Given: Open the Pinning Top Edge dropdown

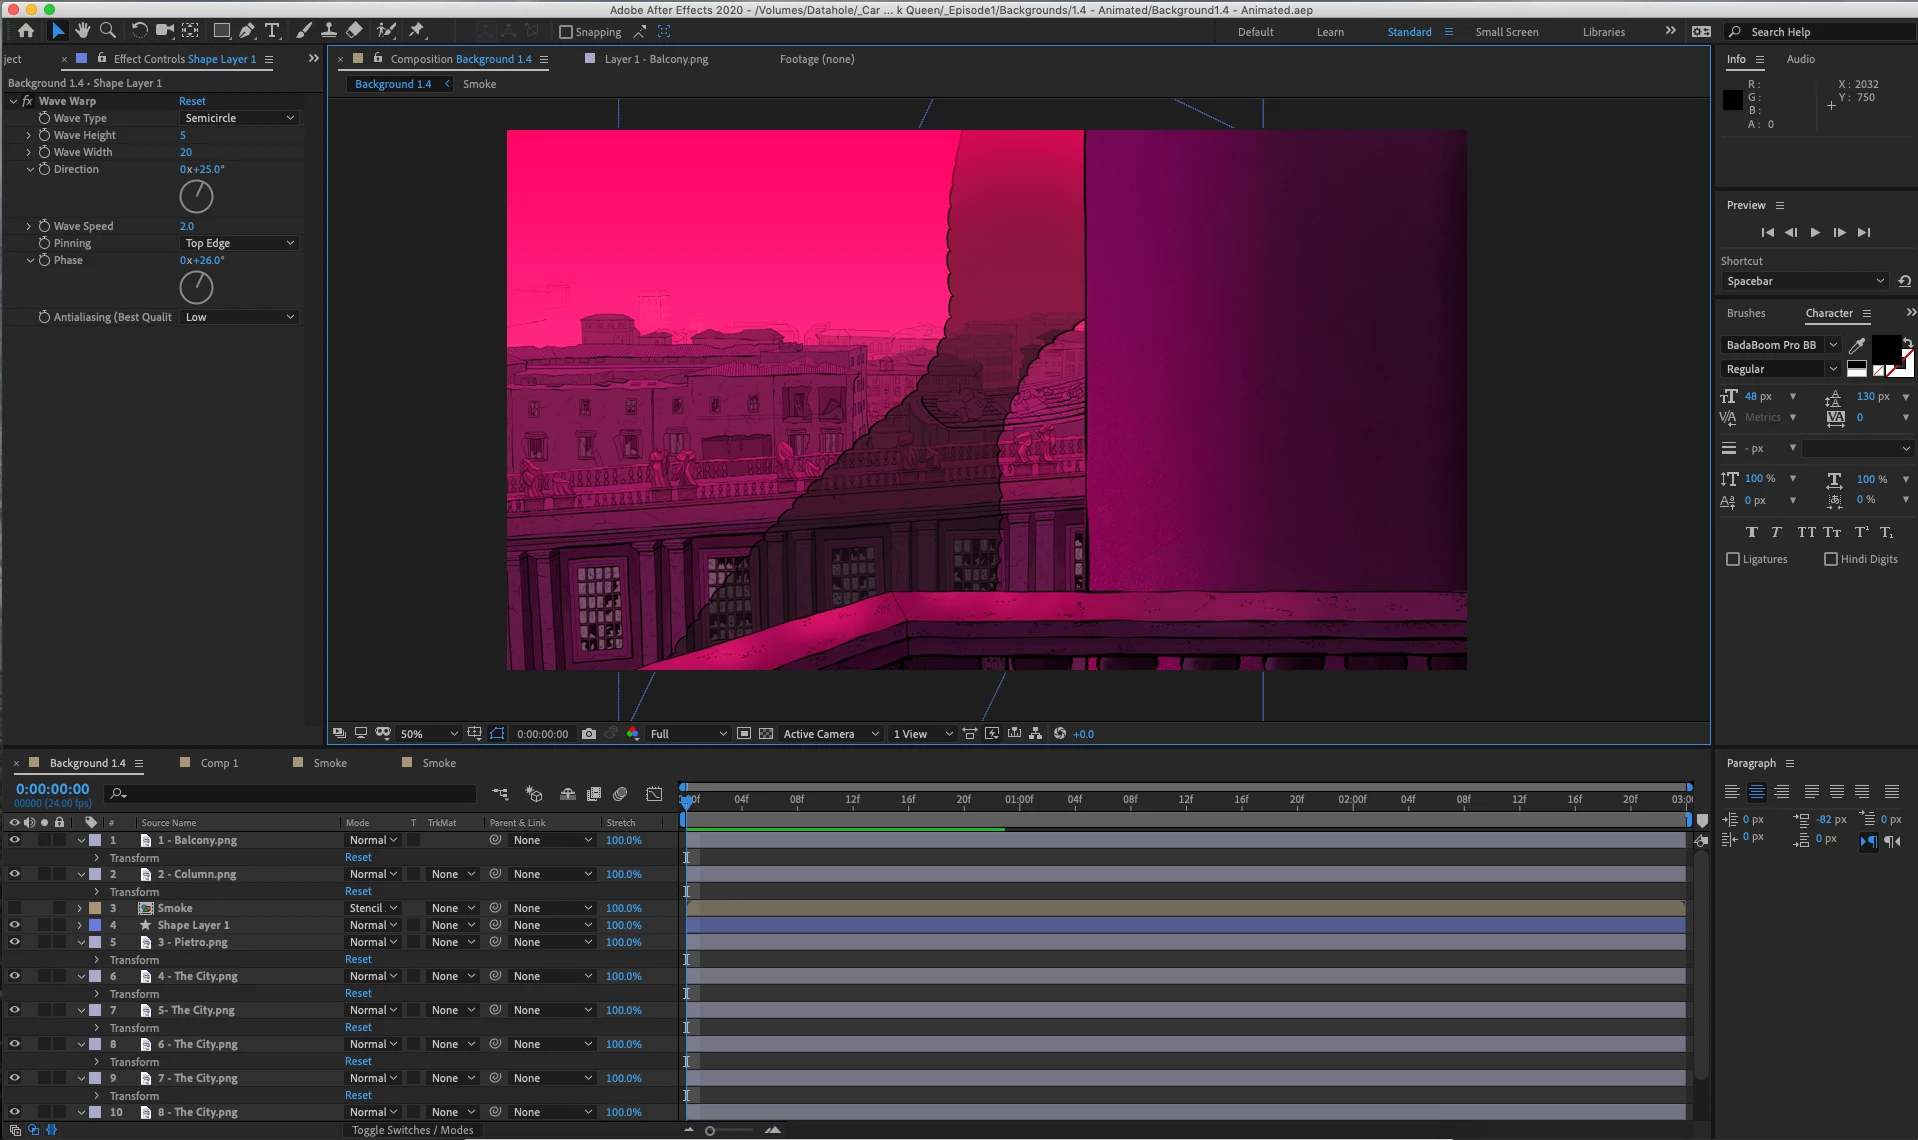Looking at the screenshot, I should (240, 243).
